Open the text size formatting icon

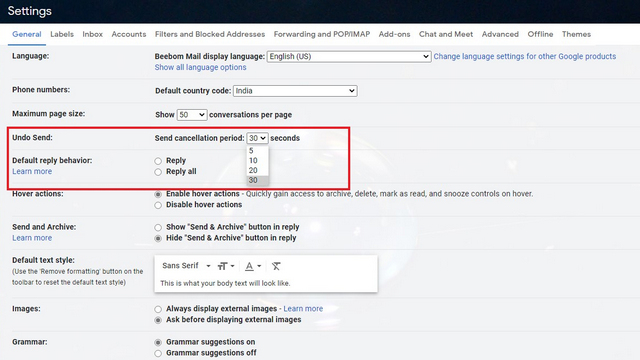click(226, 266)
